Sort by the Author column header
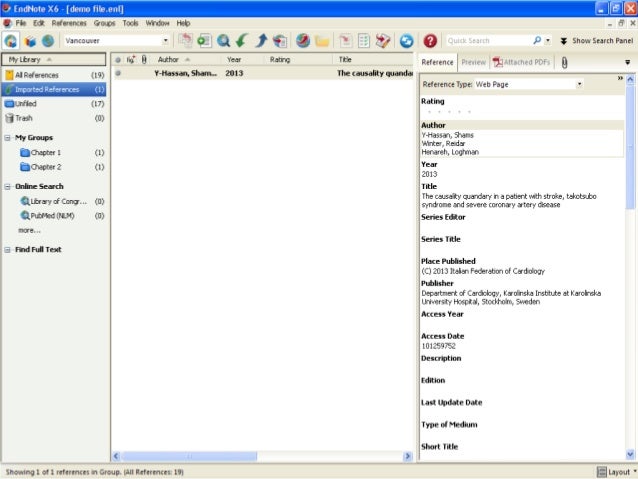 (186, 60)
